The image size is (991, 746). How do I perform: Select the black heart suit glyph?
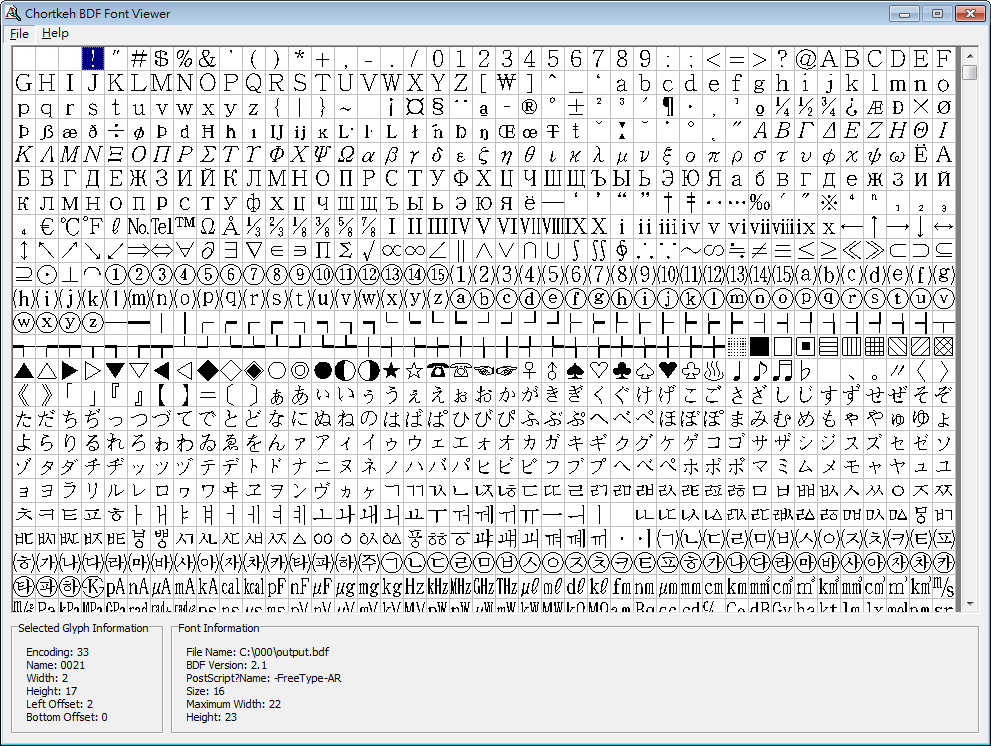666,370
